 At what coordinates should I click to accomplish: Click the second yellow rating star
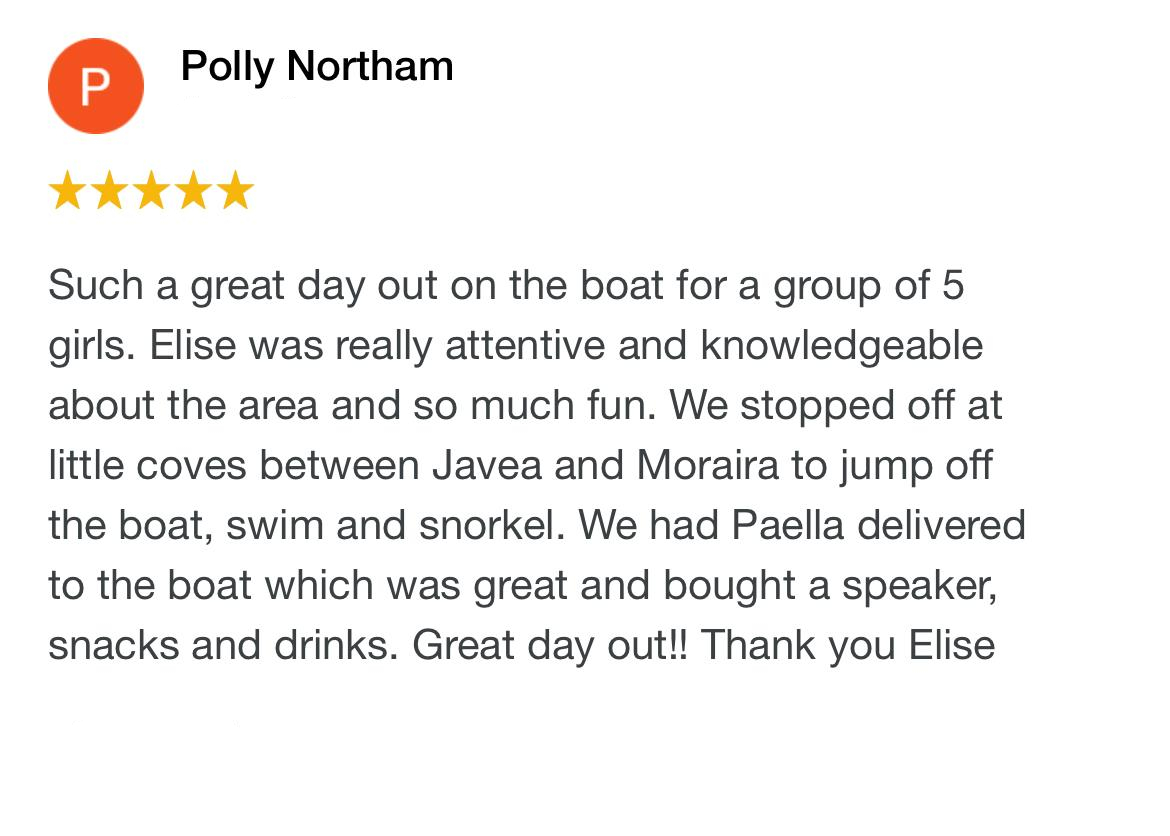coord(110,190)
